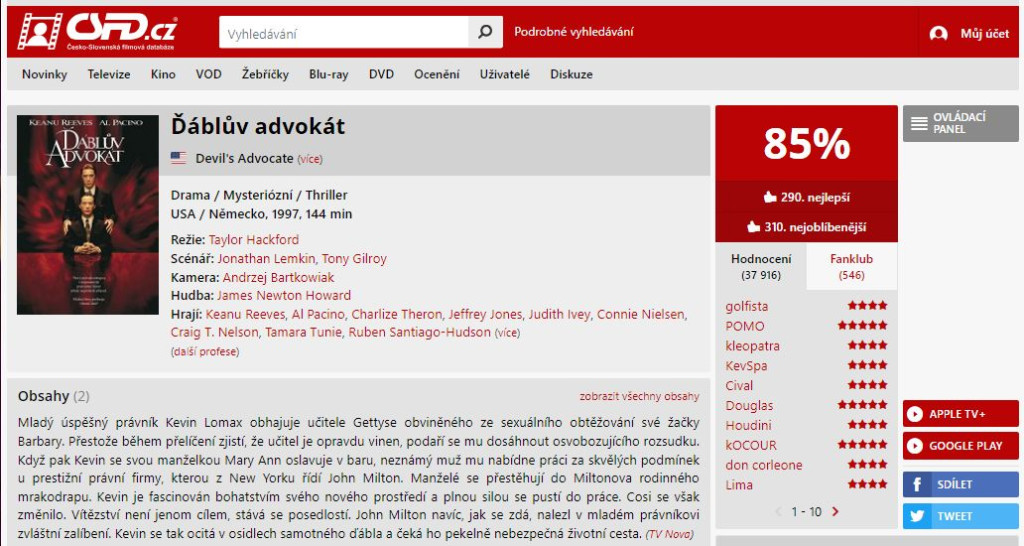The image size is (1024, 546).
Task: Open the DVD menu
Action: click(381, 74)
